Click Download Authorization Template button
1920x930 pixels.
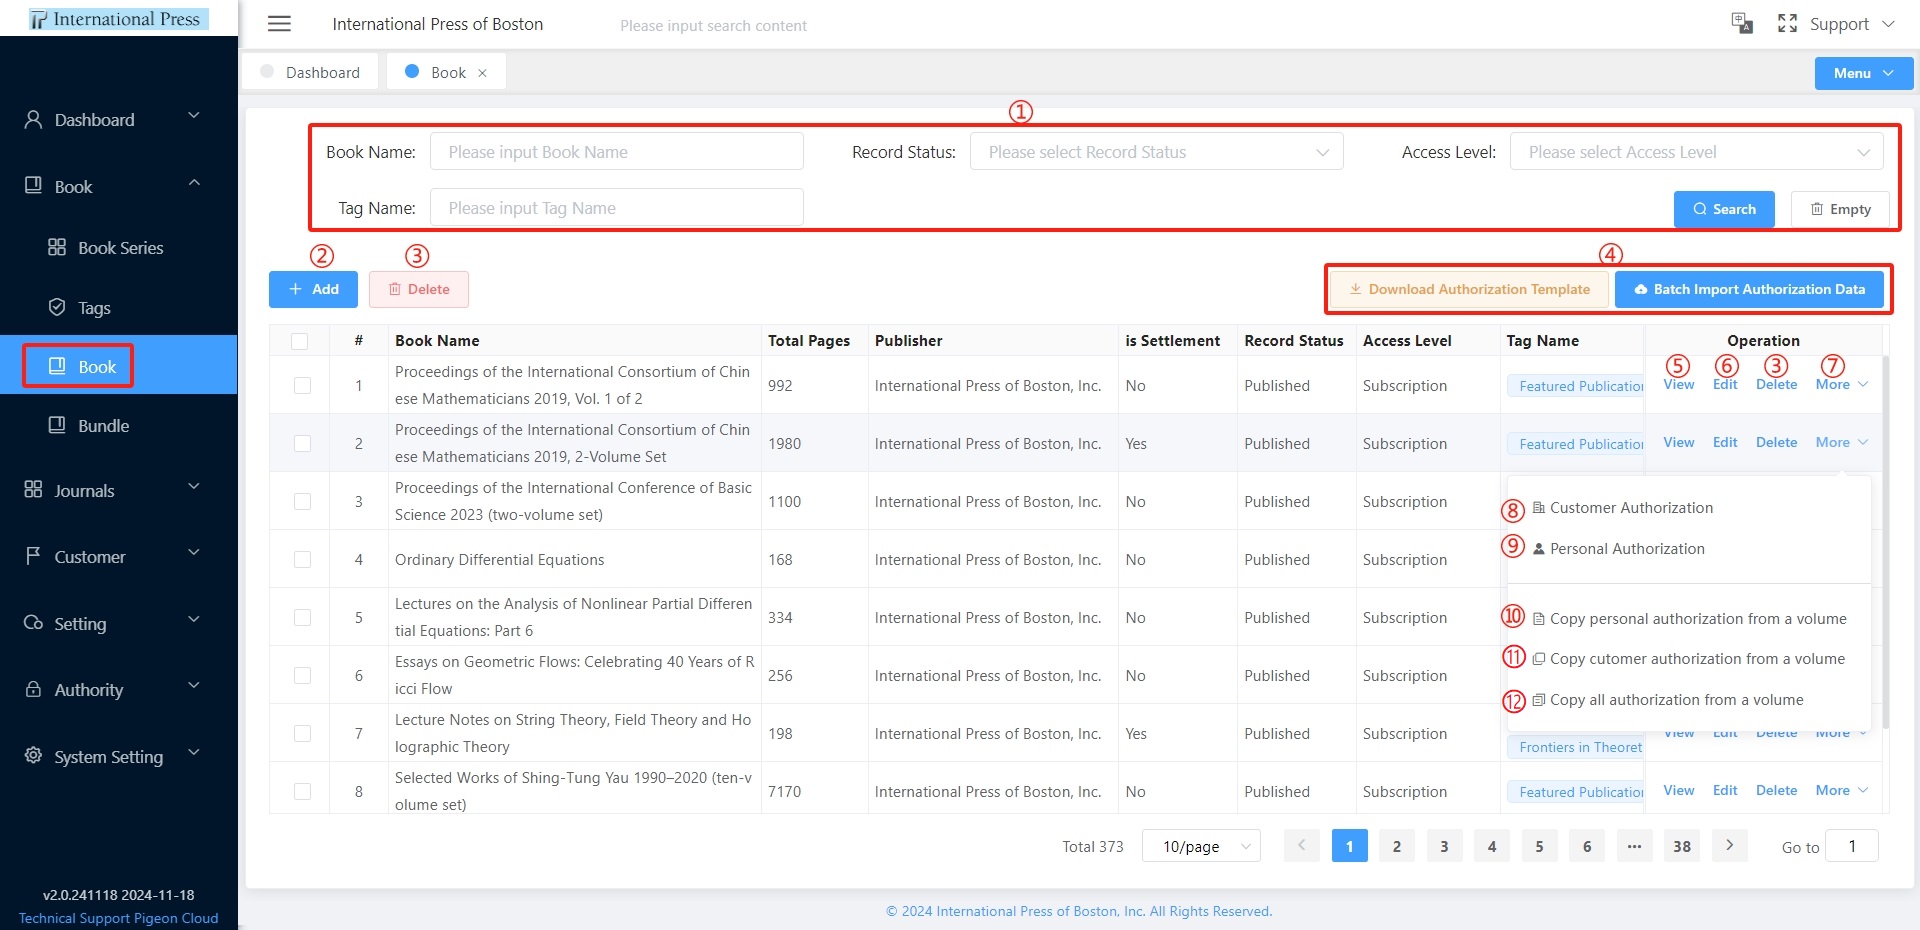(x=1469, y=289)
